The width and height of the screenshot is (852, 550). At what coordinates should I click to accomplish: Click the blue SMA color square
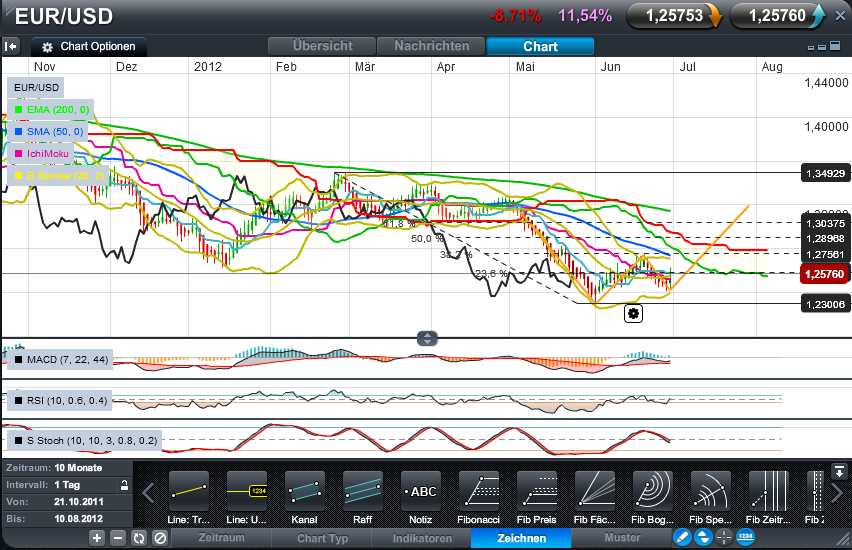(18, 132)
